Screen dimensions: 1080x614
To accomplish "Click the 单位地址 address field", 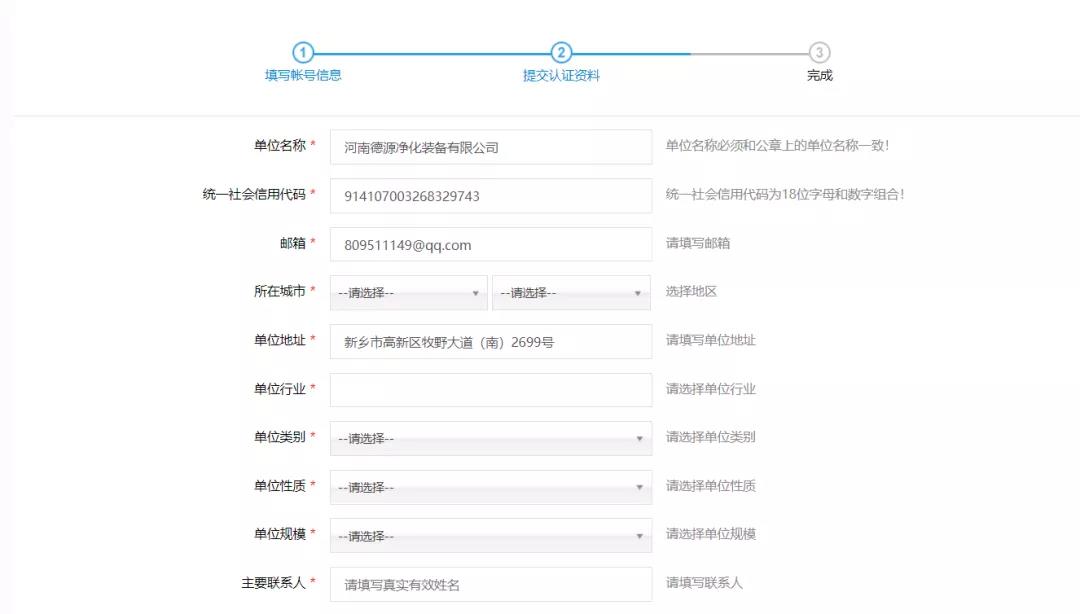I will (490, 342).
